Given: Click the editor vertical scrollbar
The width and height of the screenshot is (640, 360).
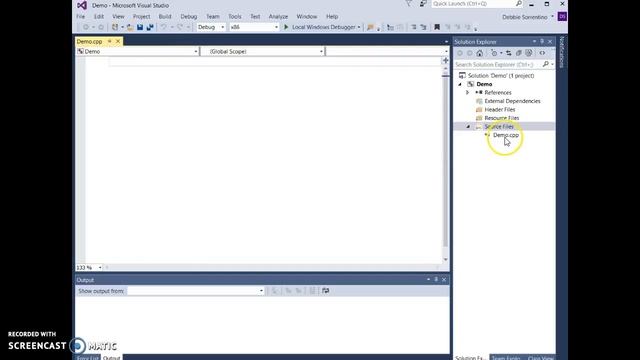Looking at the screenshot, I should tap(445, 163).
